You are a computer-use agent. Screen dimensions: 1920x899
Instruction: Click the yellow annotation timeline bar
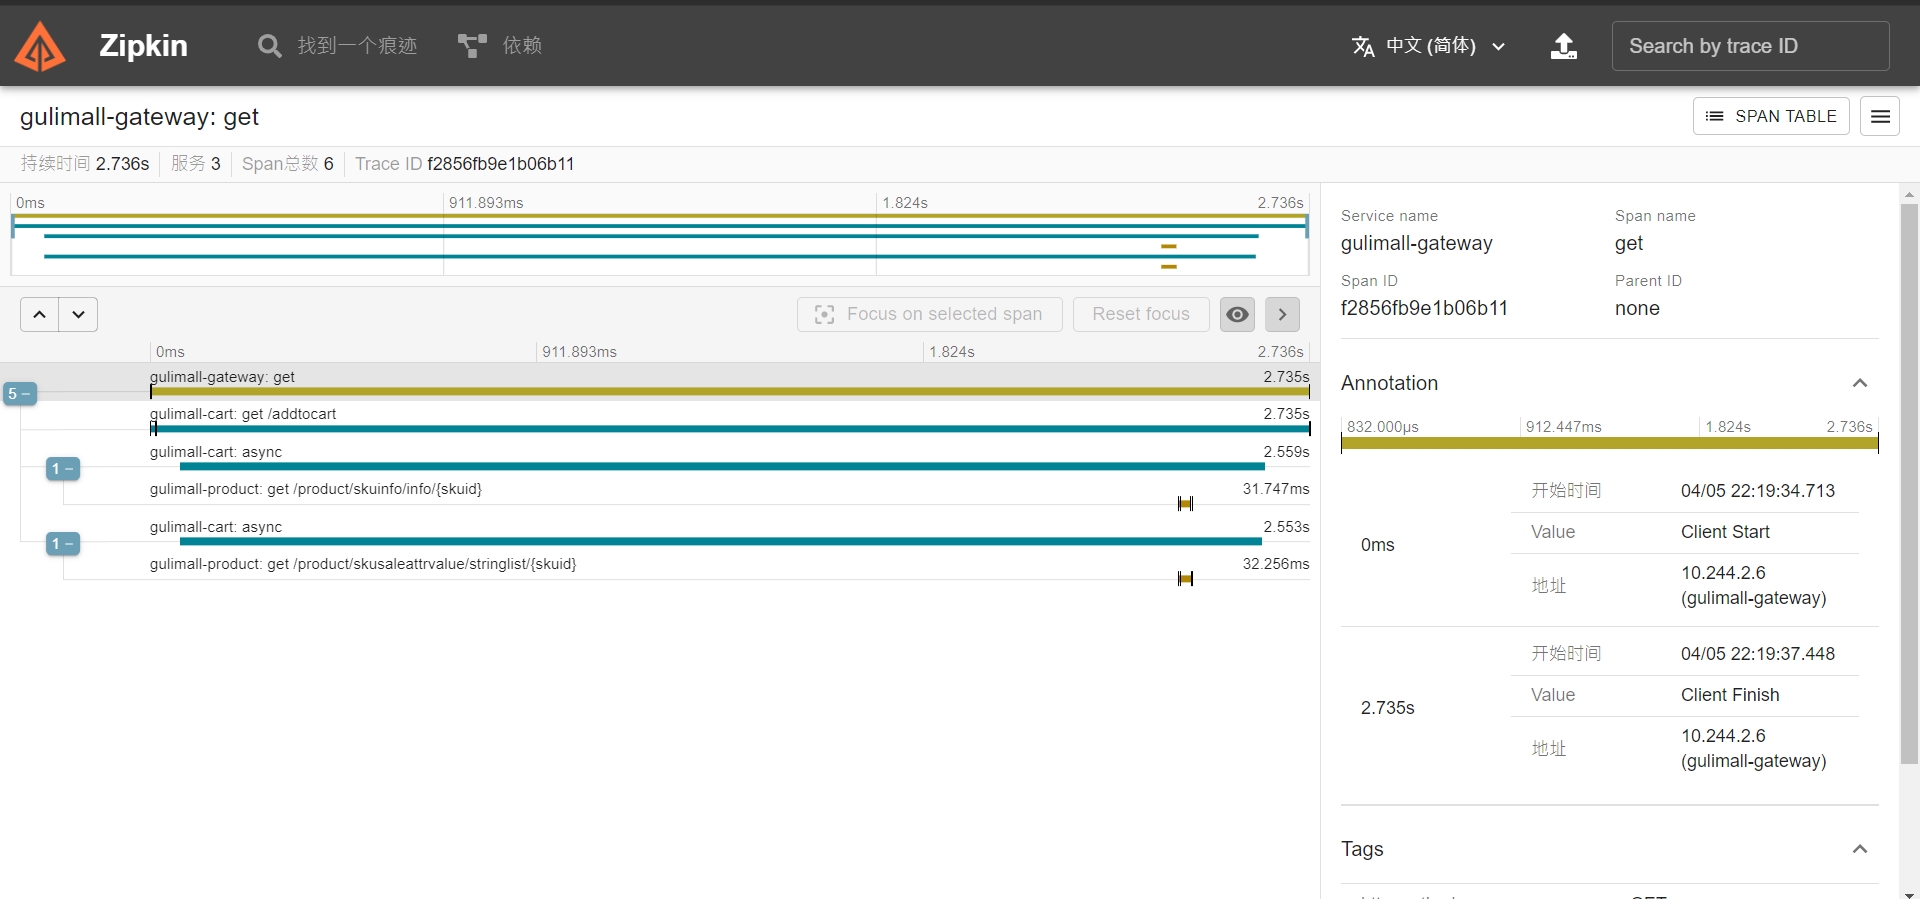coord(1609,443)
